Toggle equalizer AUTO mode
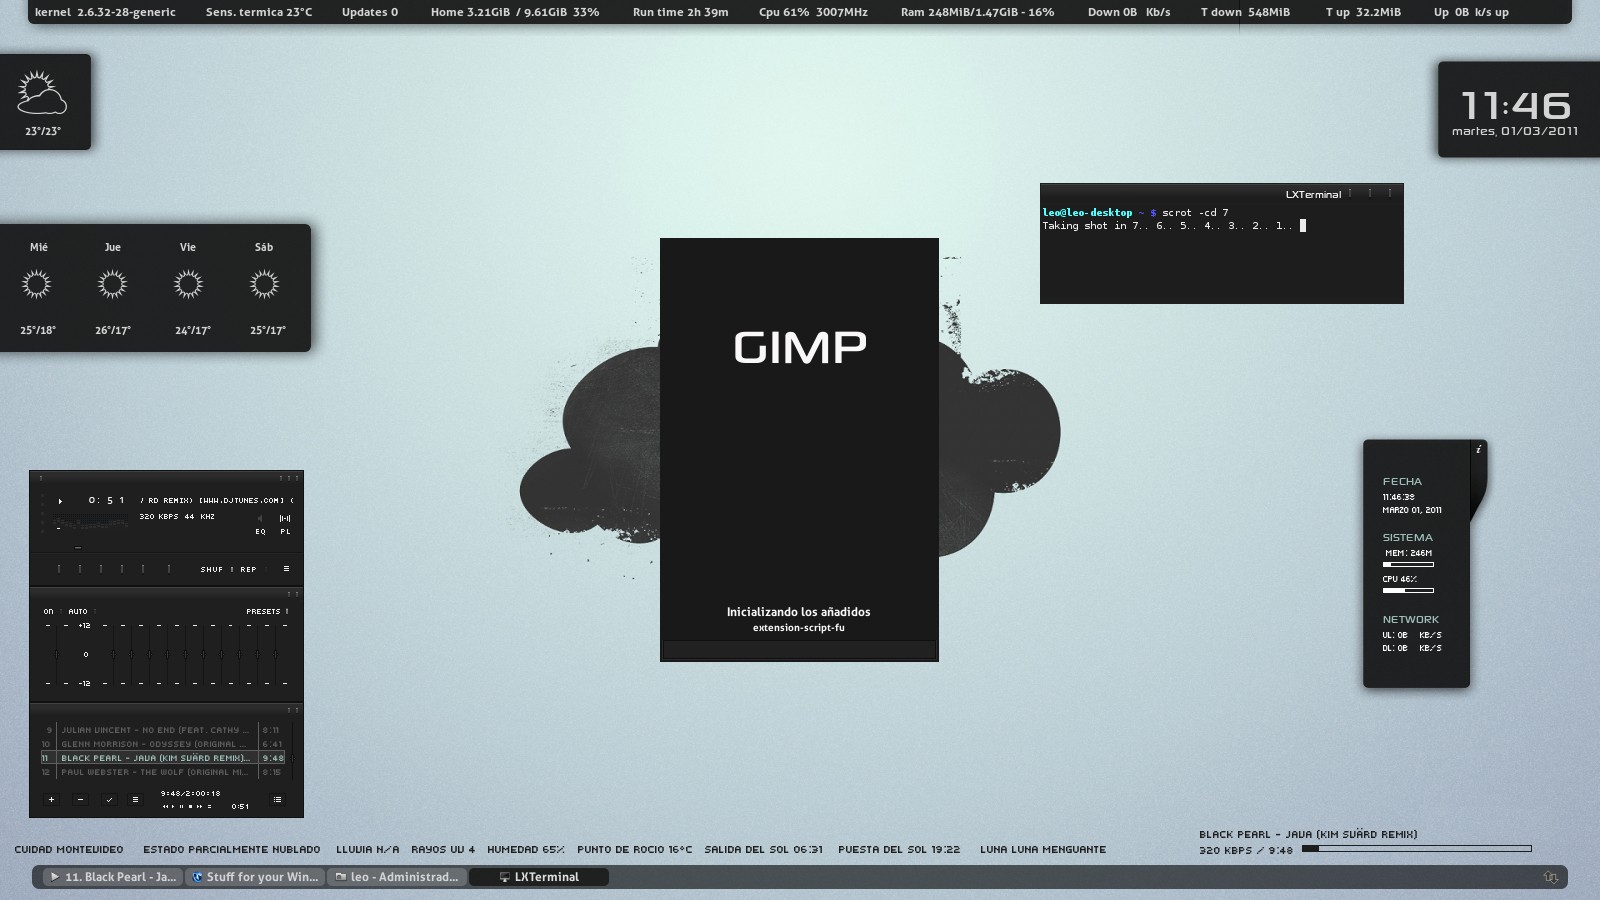The image size is (1600, 900). point(78,611)
